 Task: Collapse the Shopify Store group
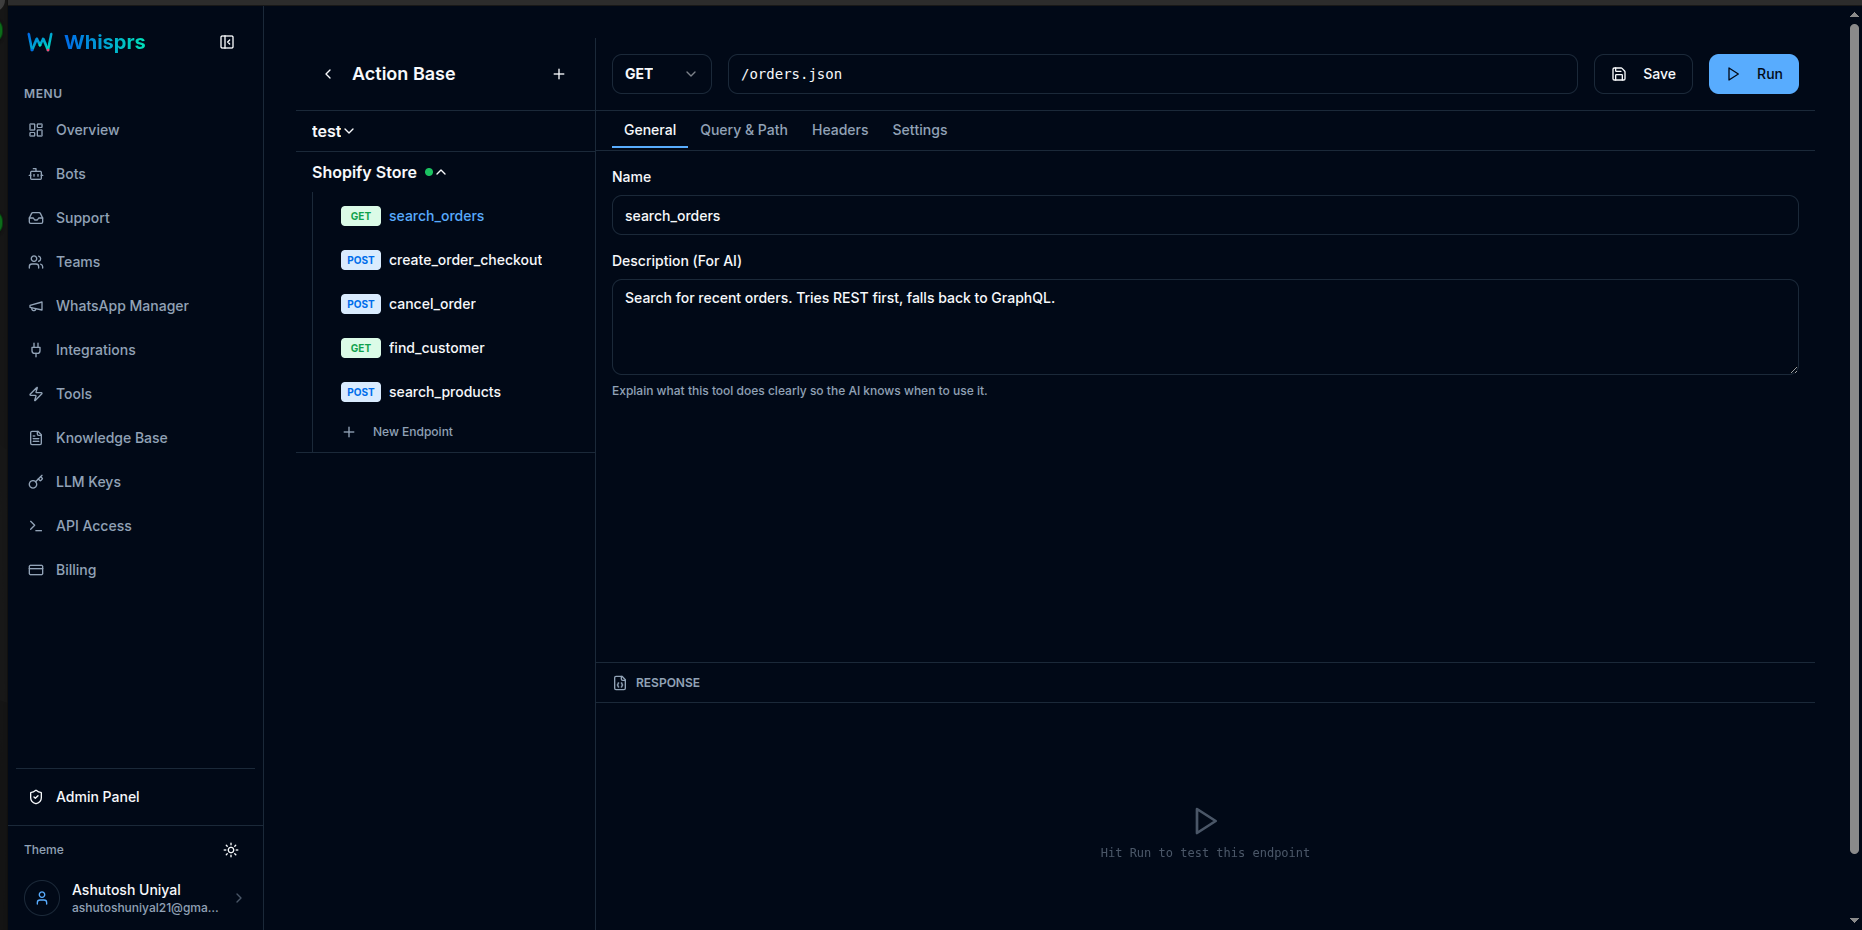pyautogui.click(x=441, y=172)
